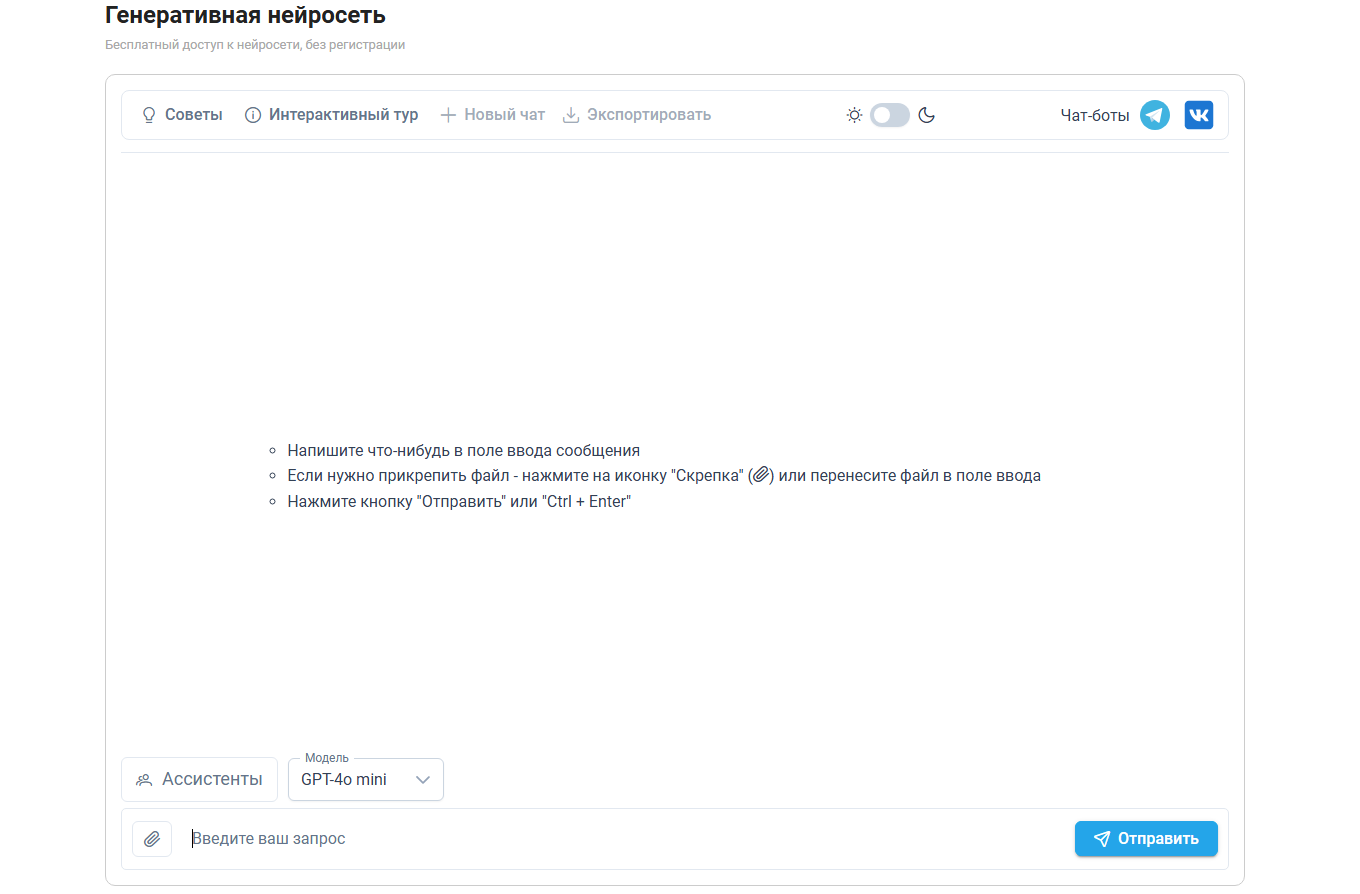
Task: Expand the model list chevron arrow
Action: [x=423, y=780]
